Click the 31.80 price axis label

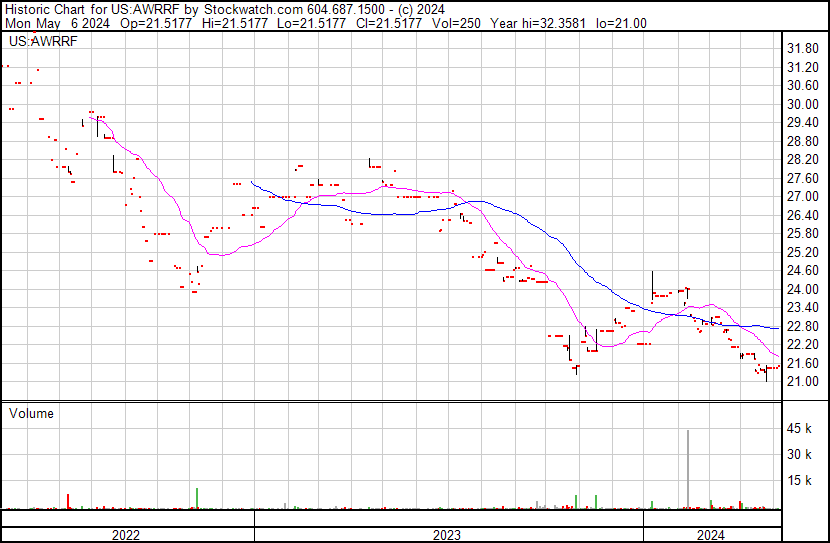[x=803, y=48]
